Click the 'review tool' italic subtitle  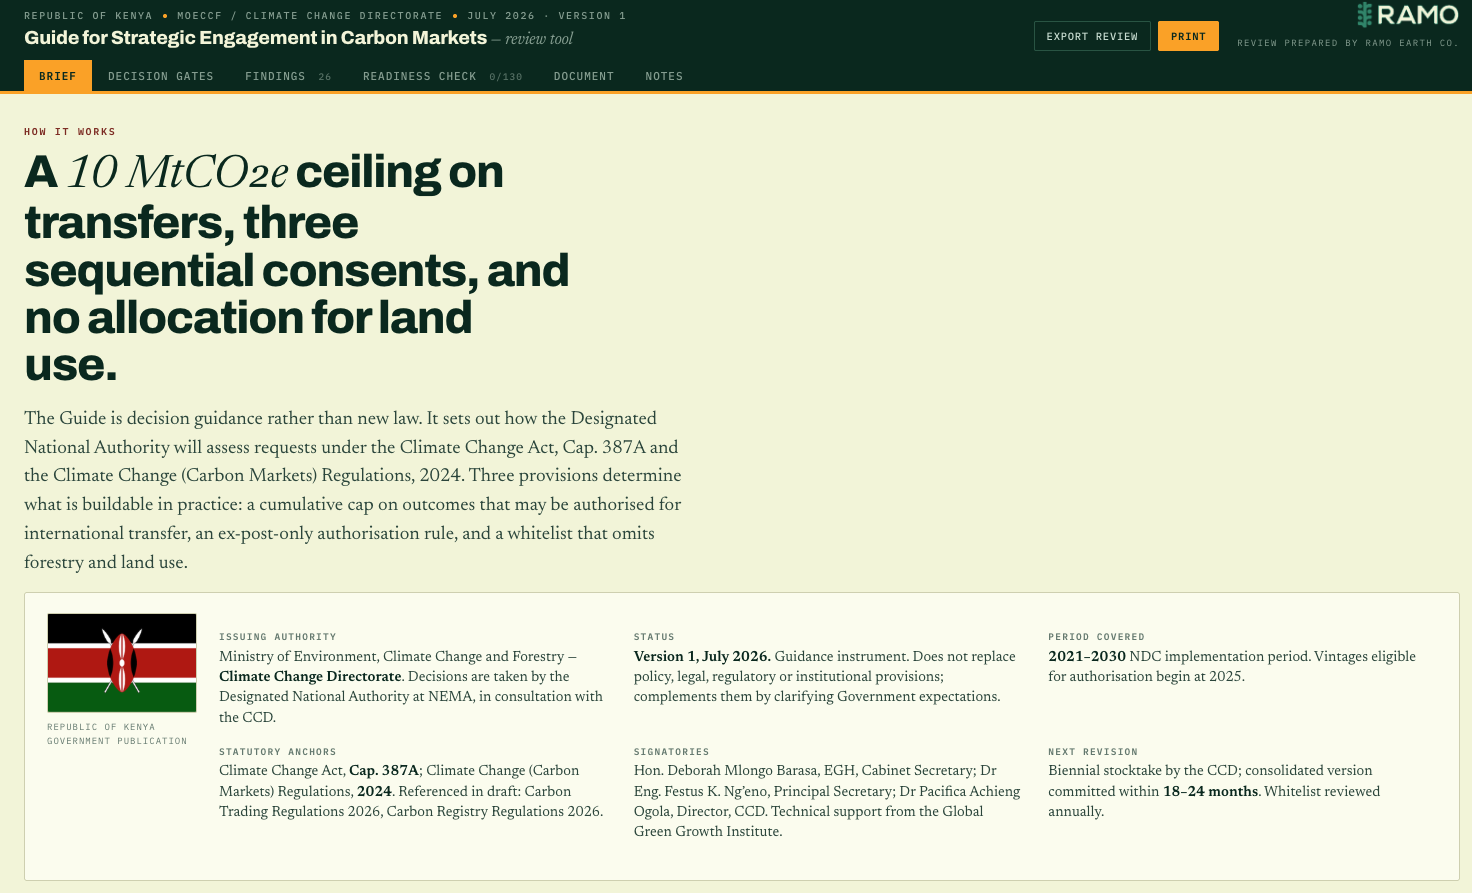pyautogui.click(x=539, y=39)
